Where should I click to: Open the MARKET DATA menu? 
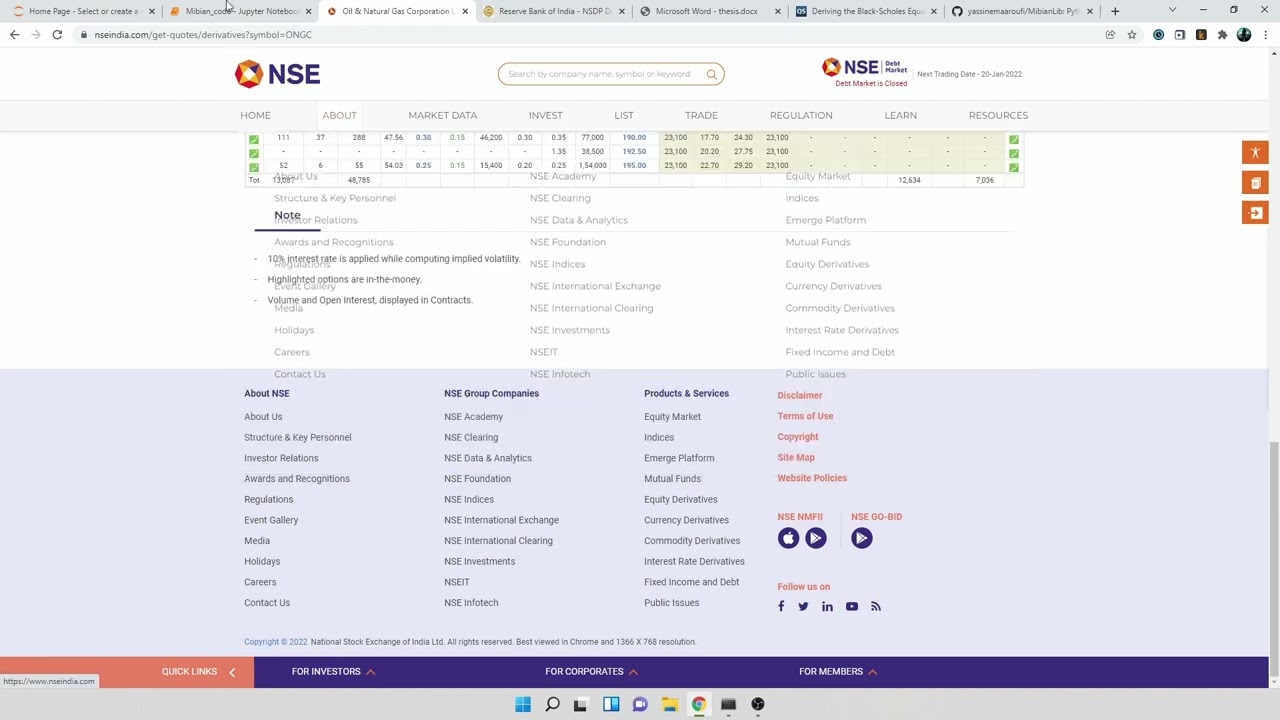point(442,115)
